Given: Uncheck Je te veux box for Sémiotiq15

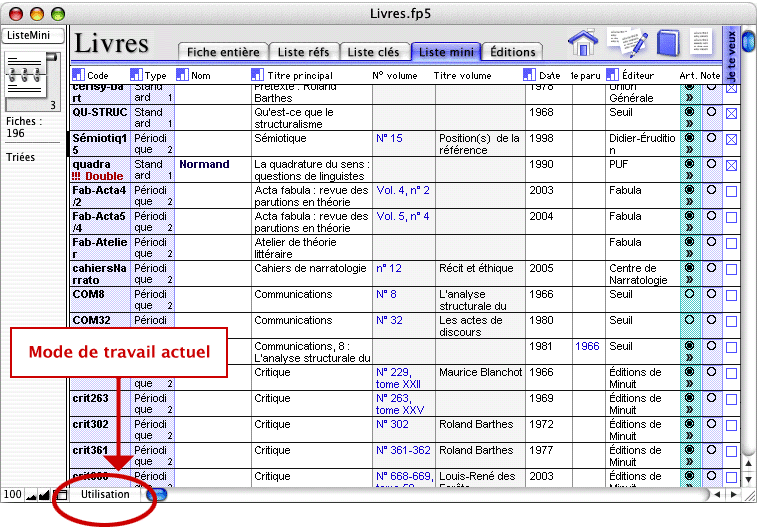Looking at the screenshot, I should coord(731,140).
